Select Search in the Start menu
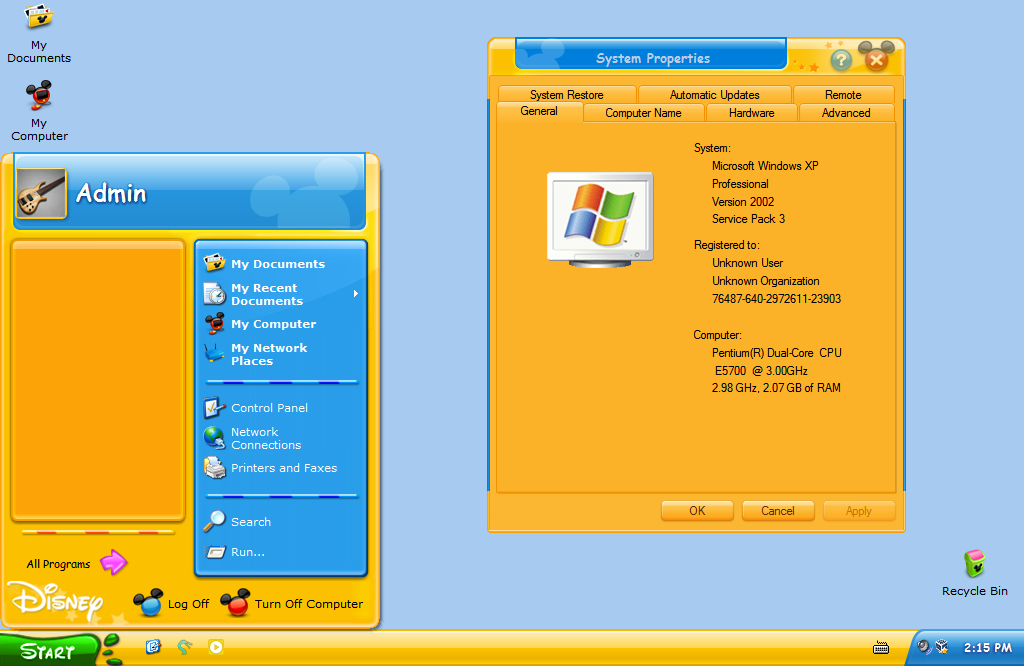 (x=254, y=521)
